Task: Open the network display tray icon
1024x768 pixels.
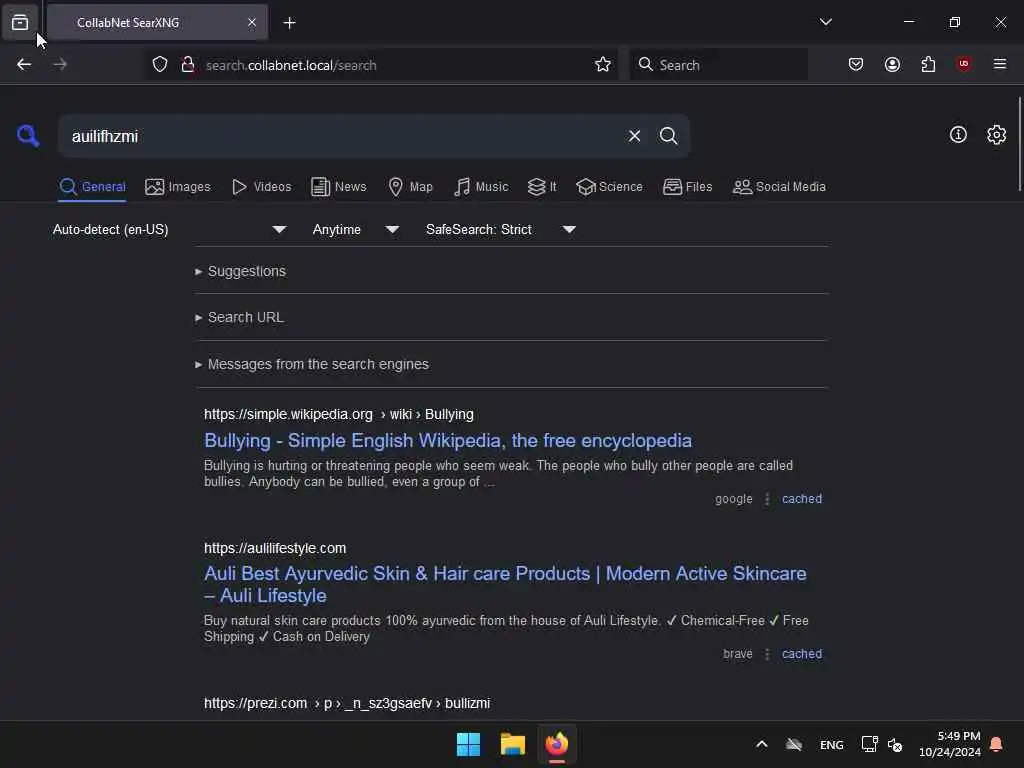Action: pyautogui.click(x=869, y=744)
